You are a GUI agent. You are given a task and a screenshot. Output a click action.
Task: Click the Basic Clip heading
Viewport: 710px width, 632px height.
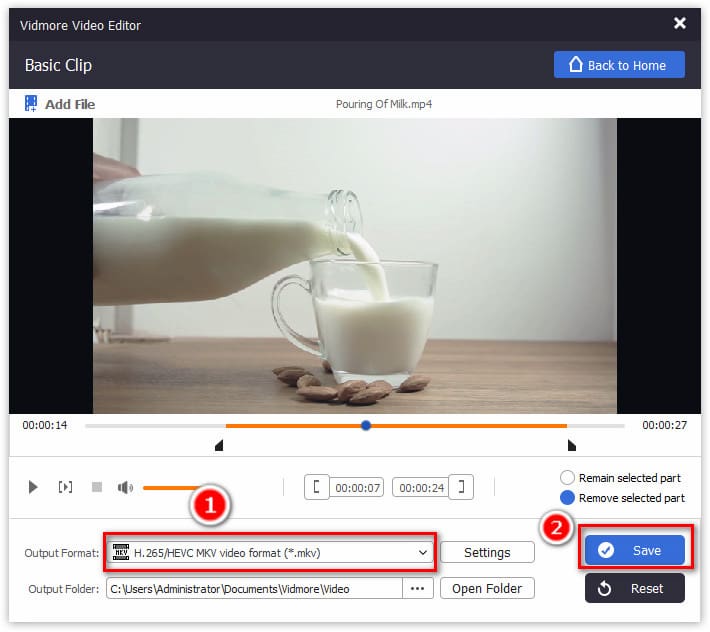pyautogui.click(x=58, y=66)
